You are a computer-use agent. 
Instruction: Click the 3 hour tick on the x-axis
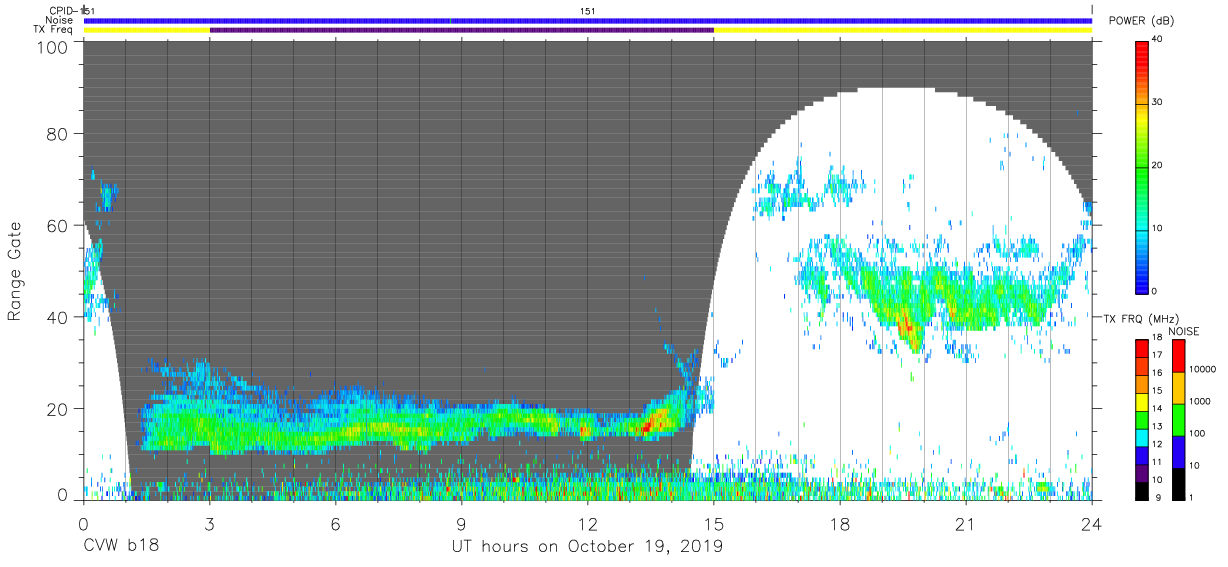pos(209,524)
